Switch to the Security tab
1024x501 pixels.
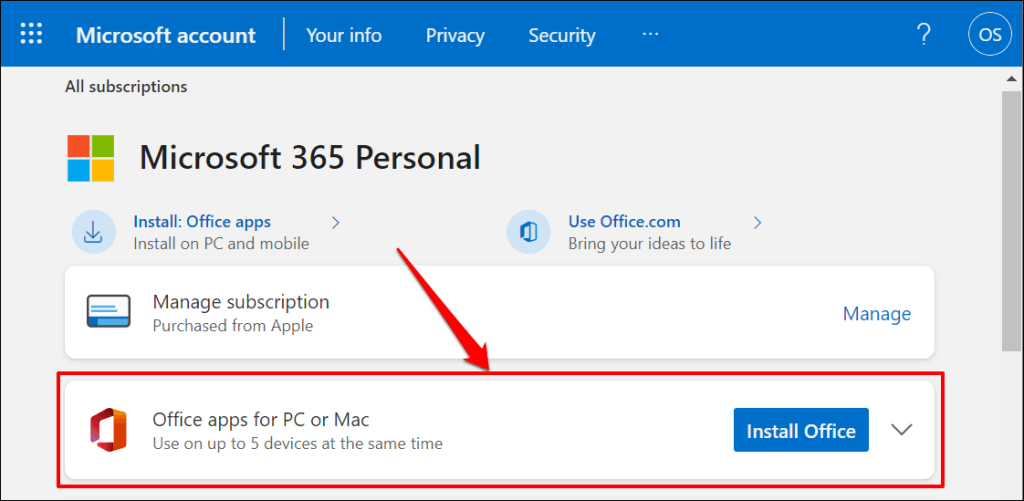562,35
